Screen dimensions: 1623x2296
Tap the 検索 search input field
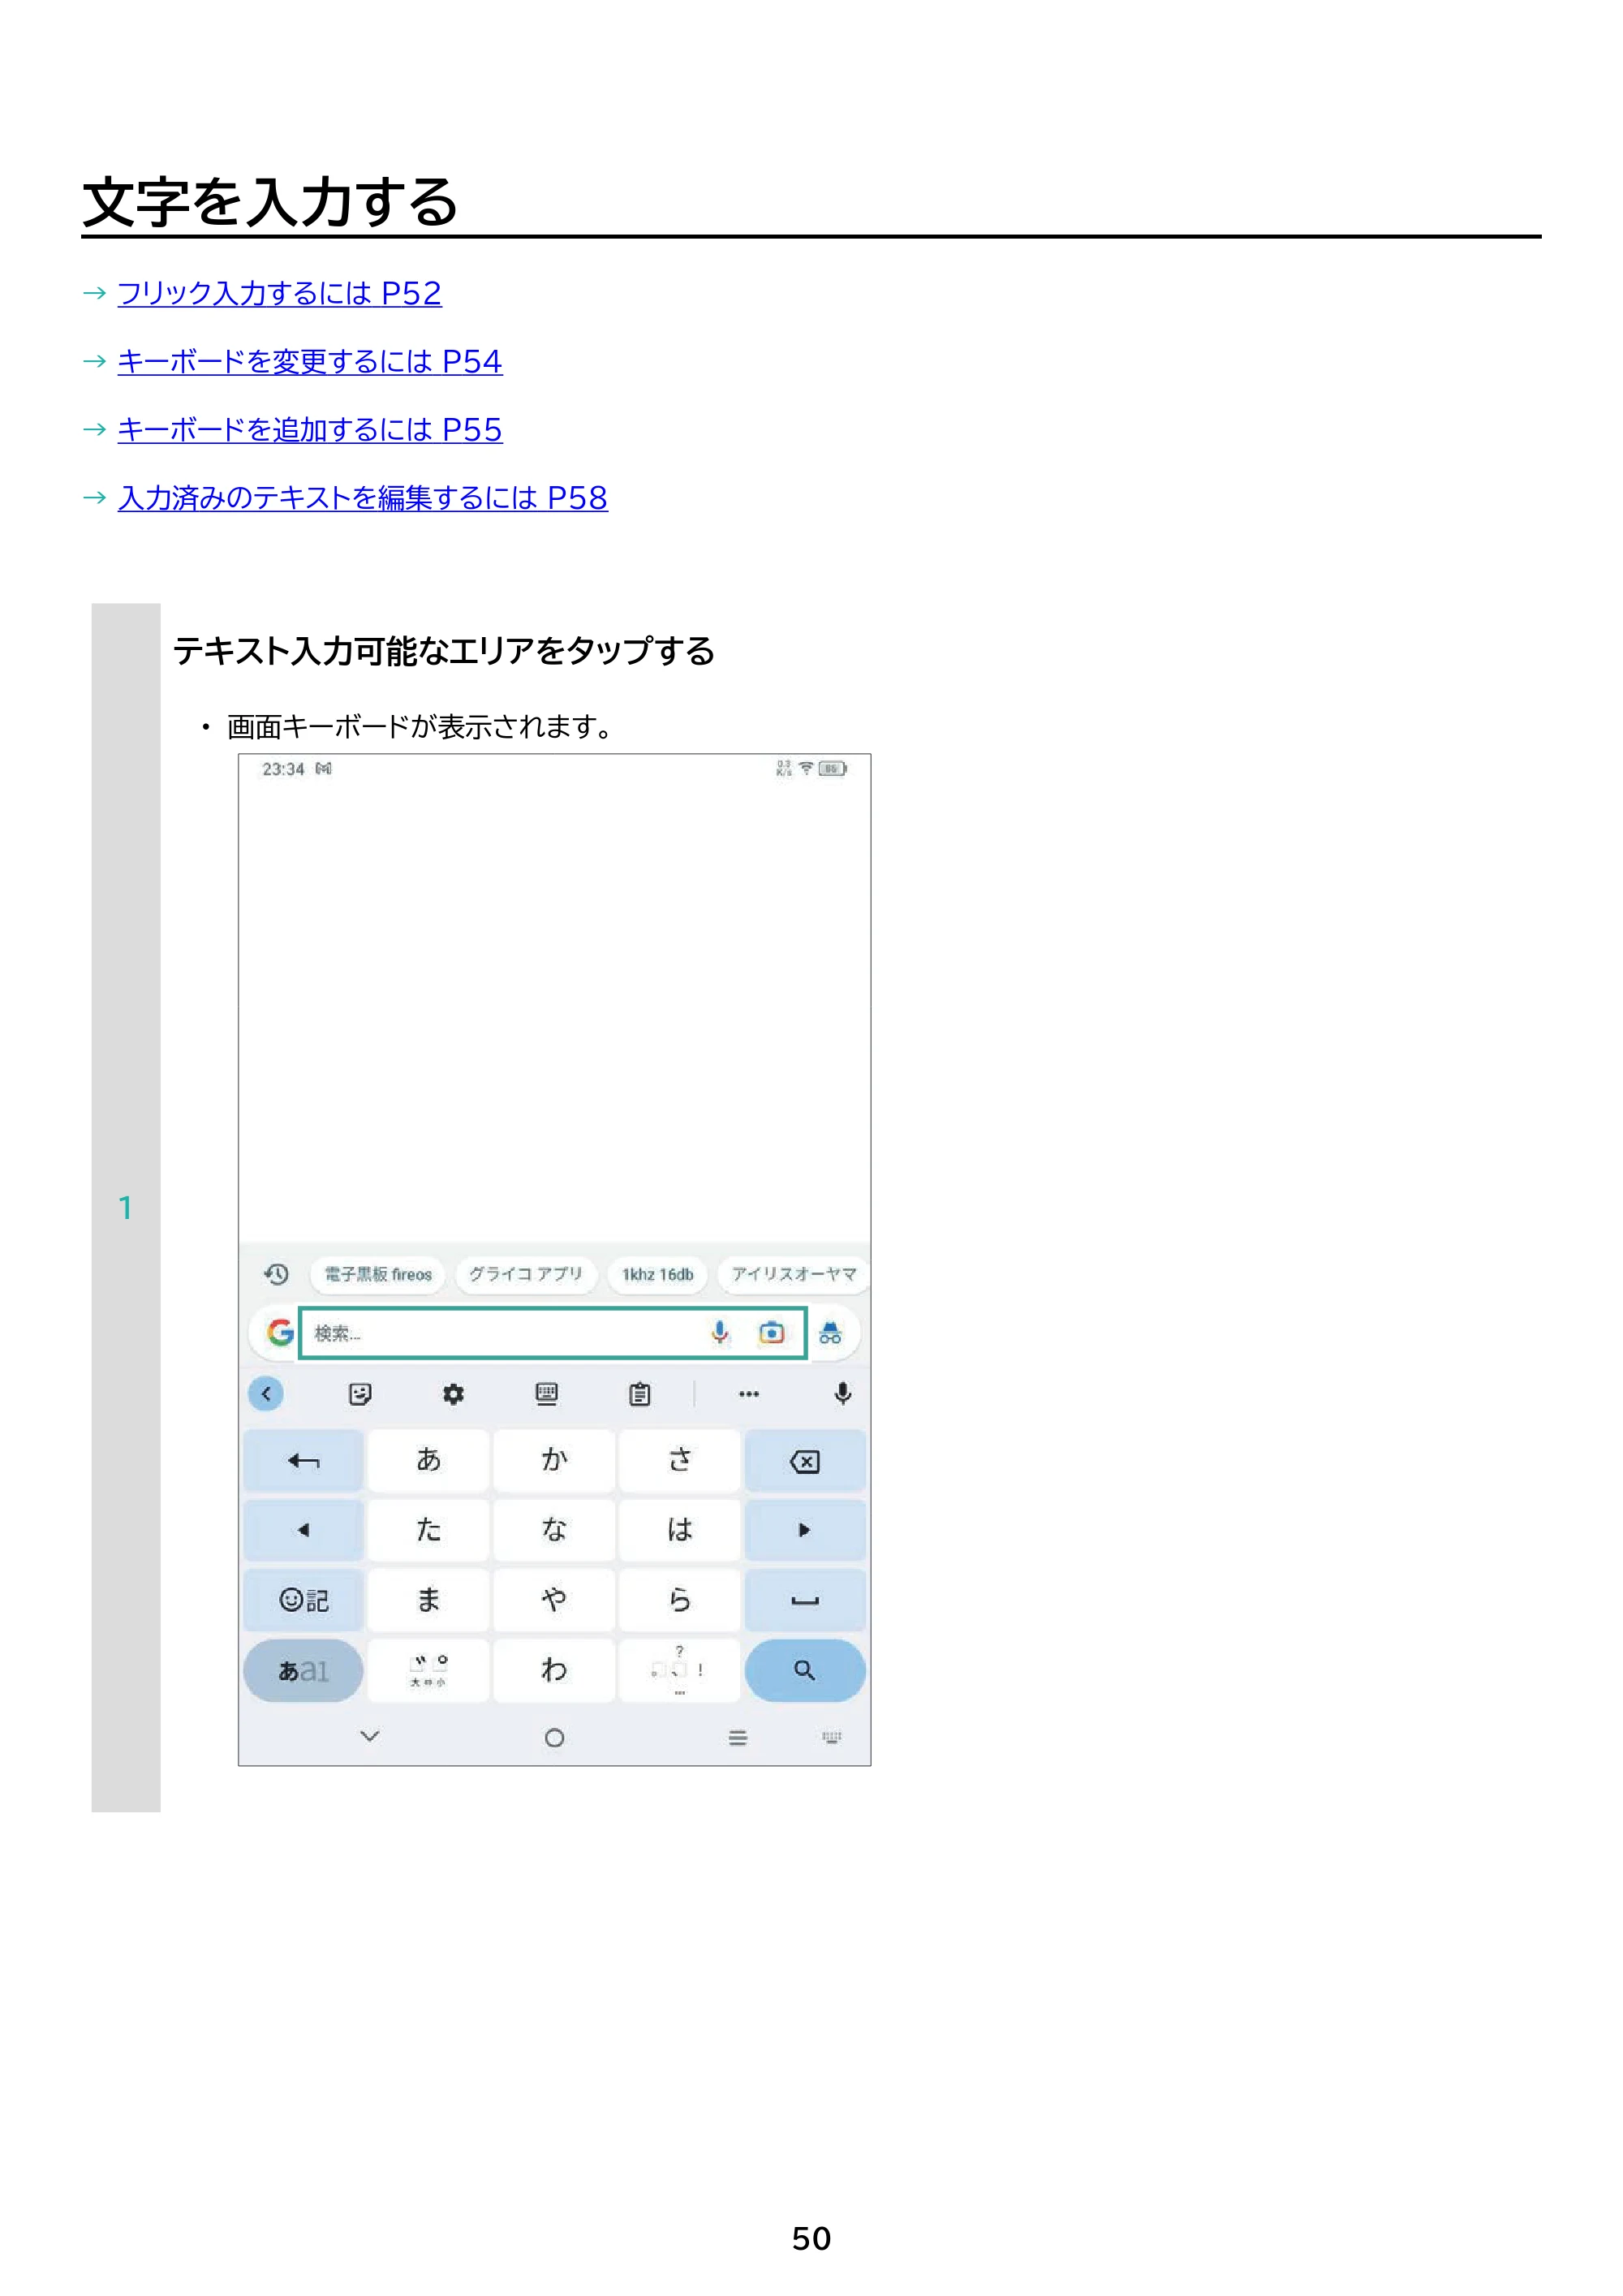pos(553,1333)
